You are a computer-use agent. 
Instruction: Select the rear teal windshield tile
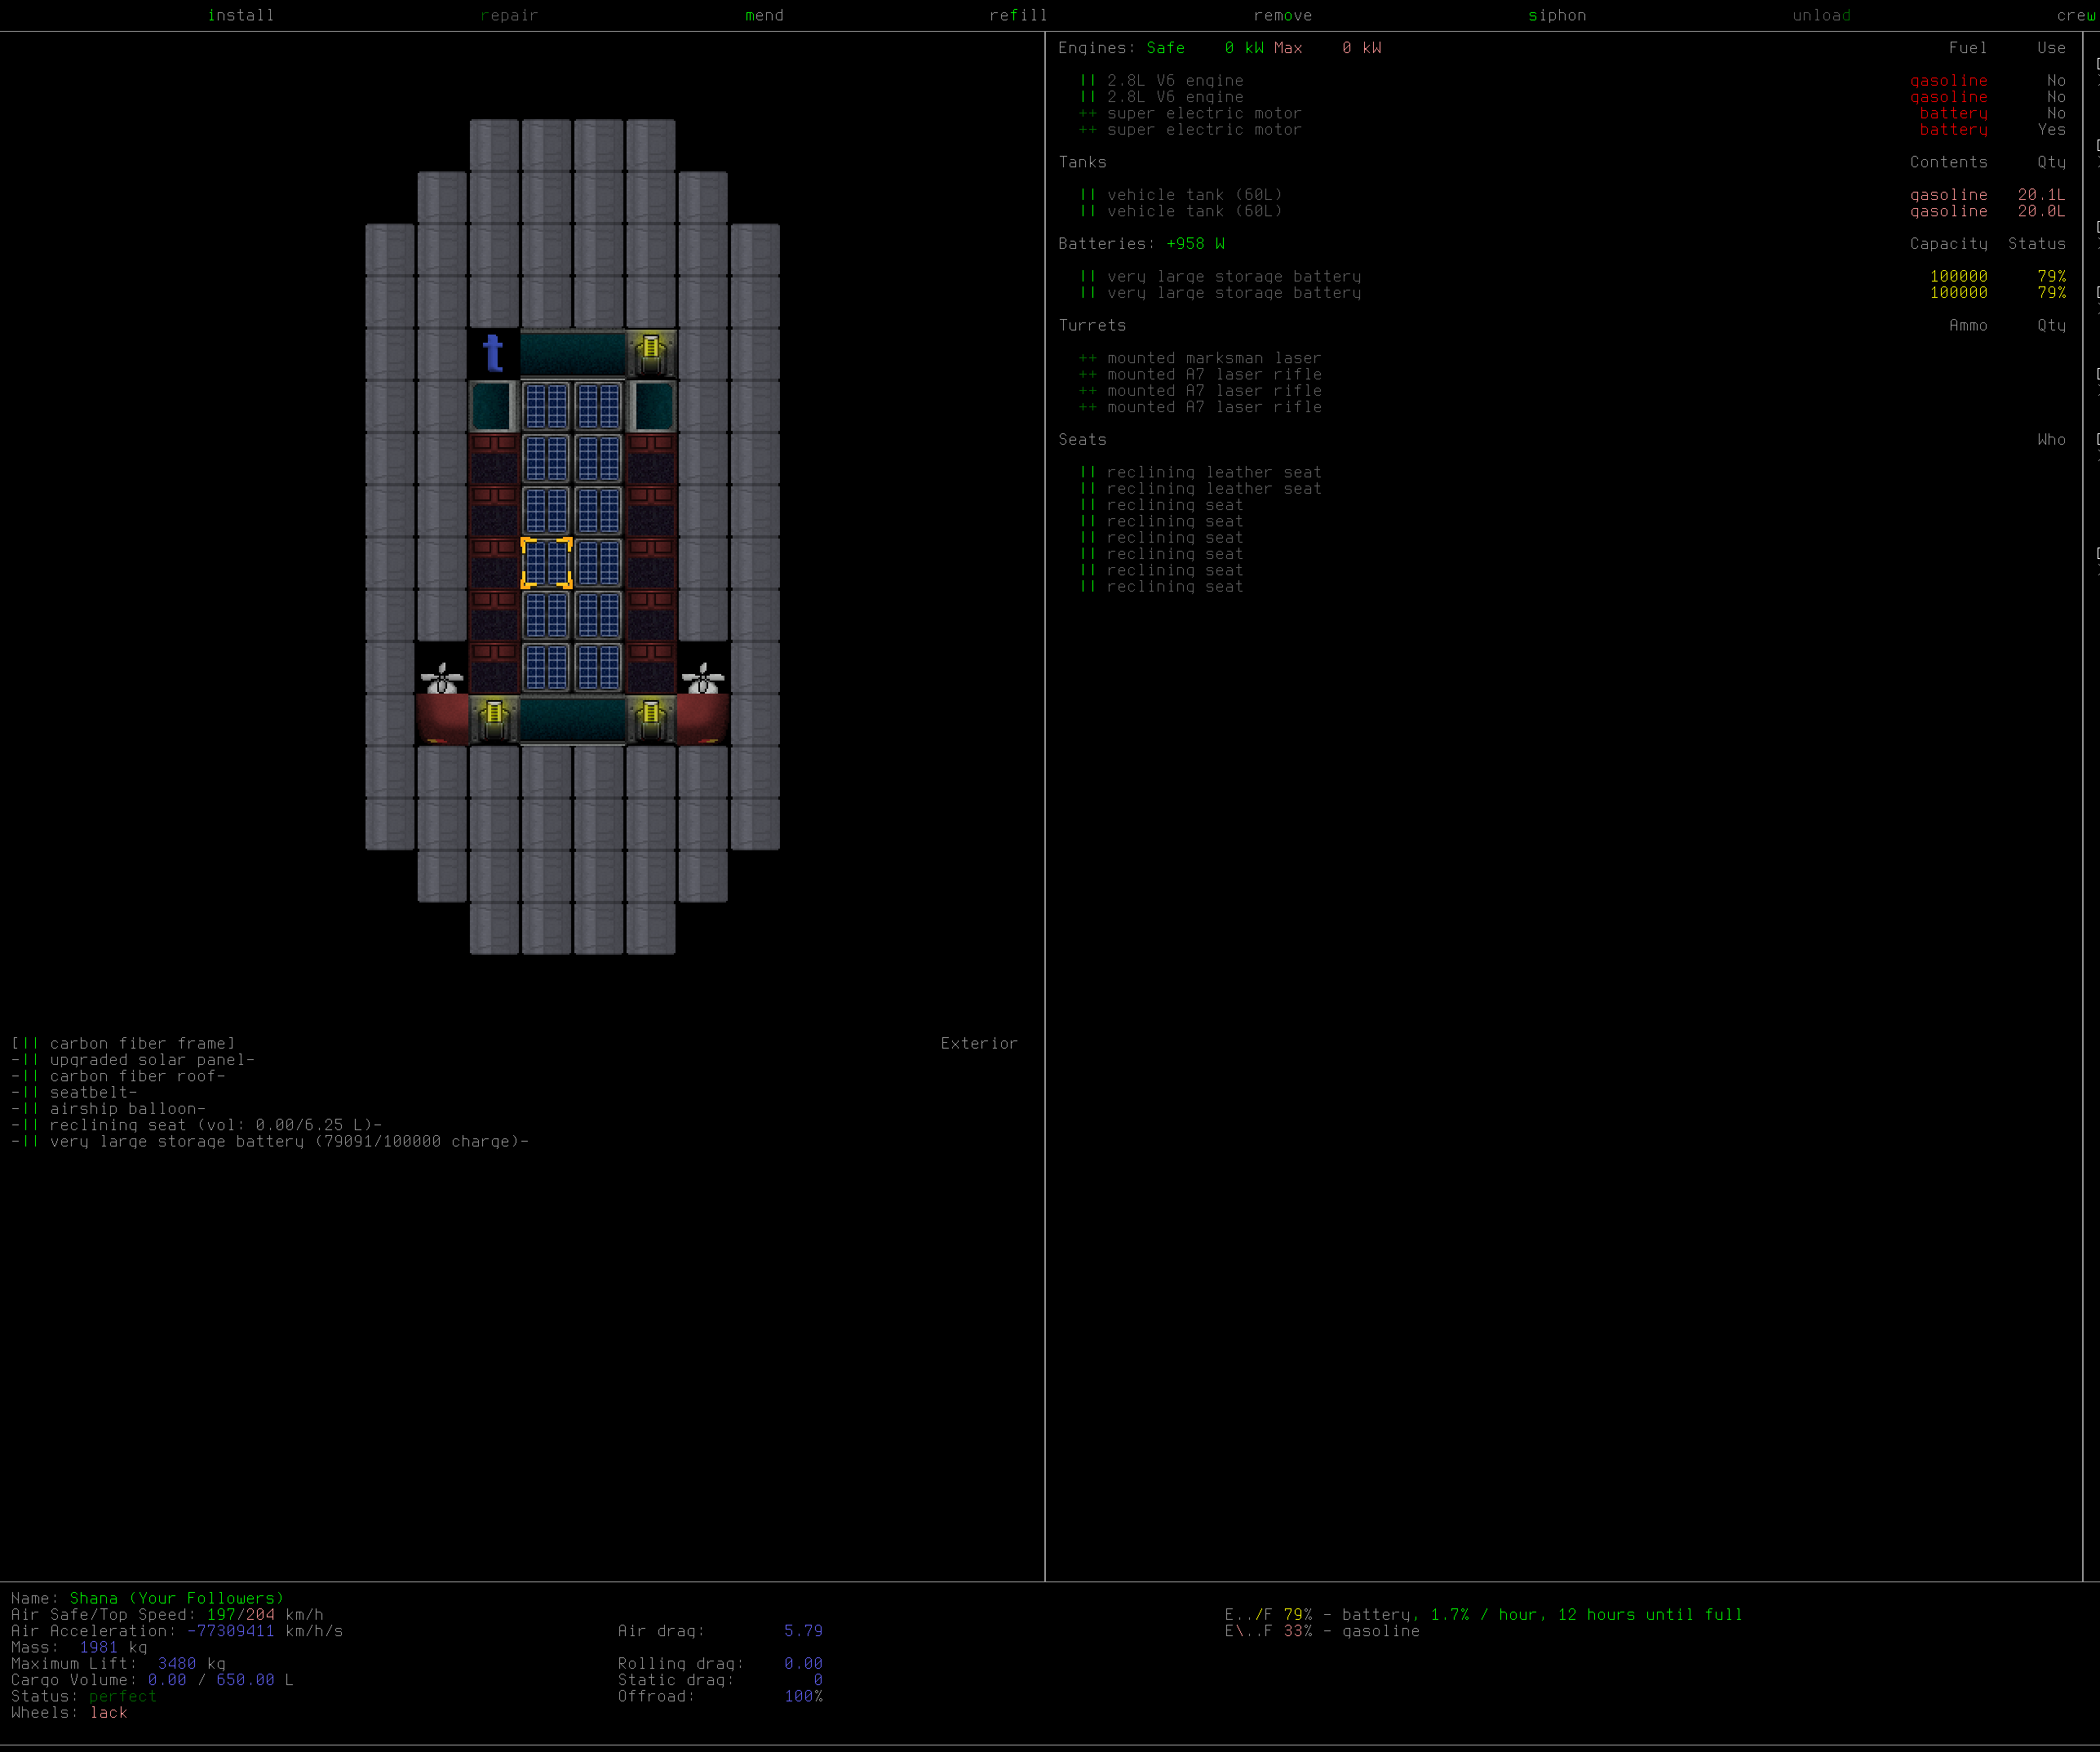click(x=572, y=719)
